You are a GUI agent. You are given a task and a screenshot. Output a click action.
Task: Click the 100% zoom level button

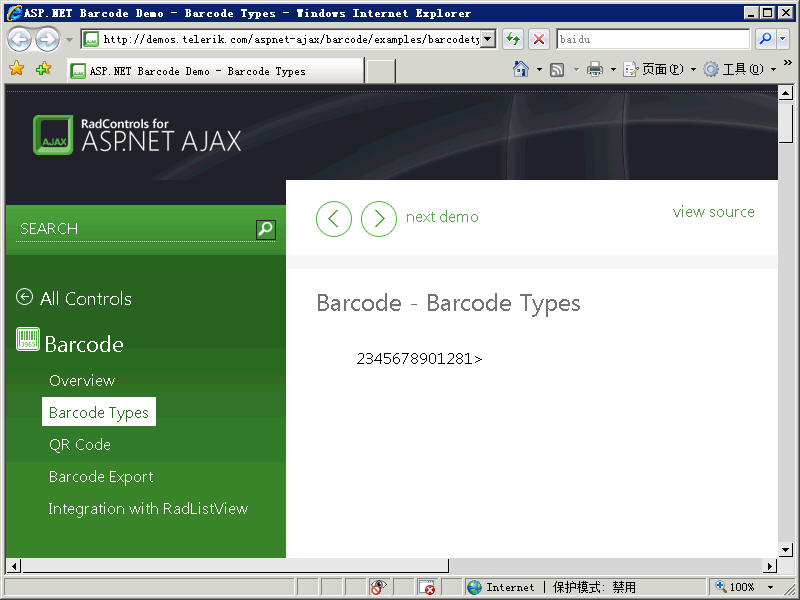tap(735, 587)
